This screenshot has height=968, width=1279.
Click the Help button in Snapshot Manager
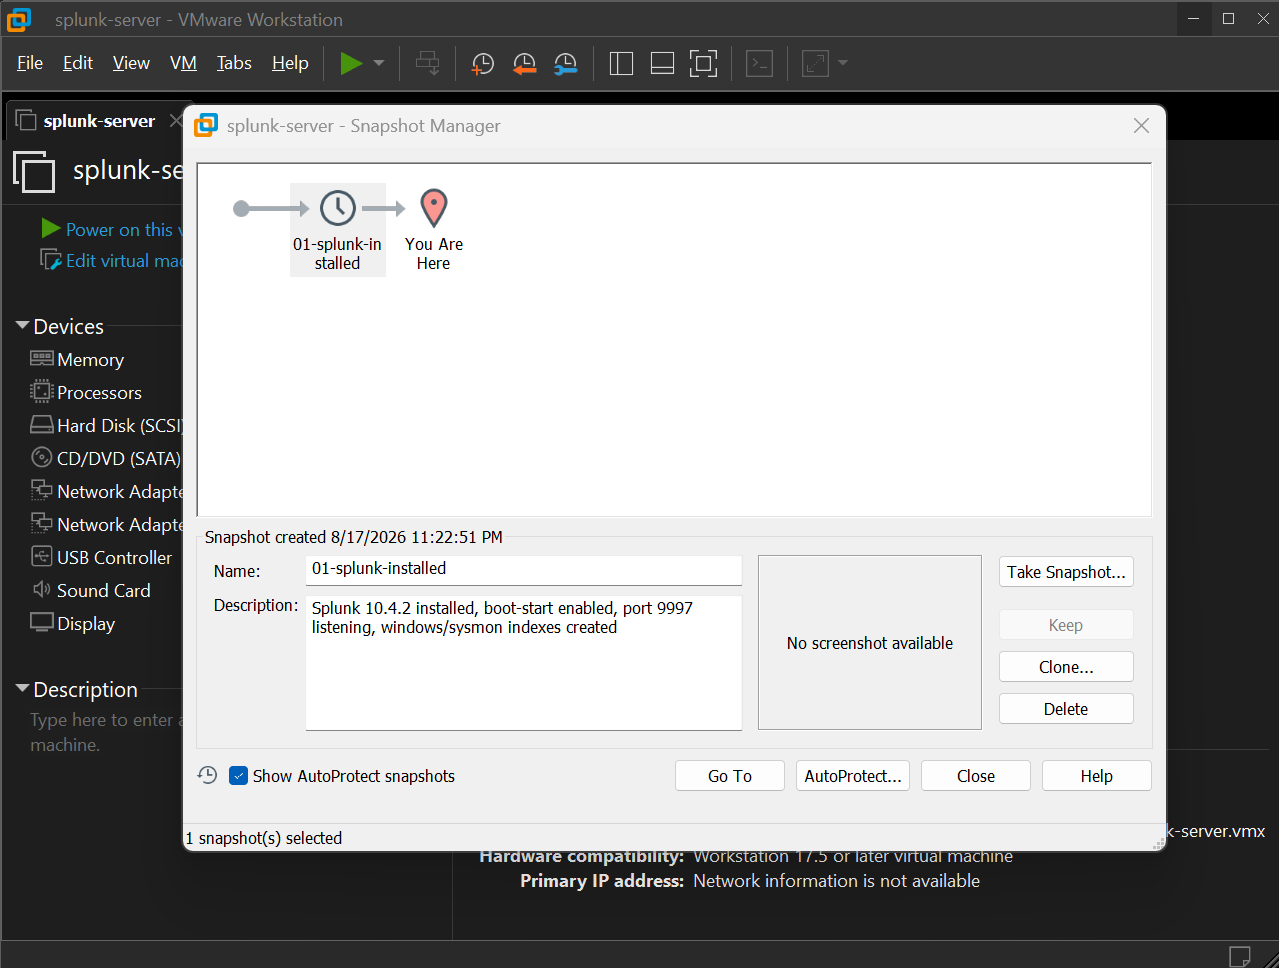click(1097, 776)
